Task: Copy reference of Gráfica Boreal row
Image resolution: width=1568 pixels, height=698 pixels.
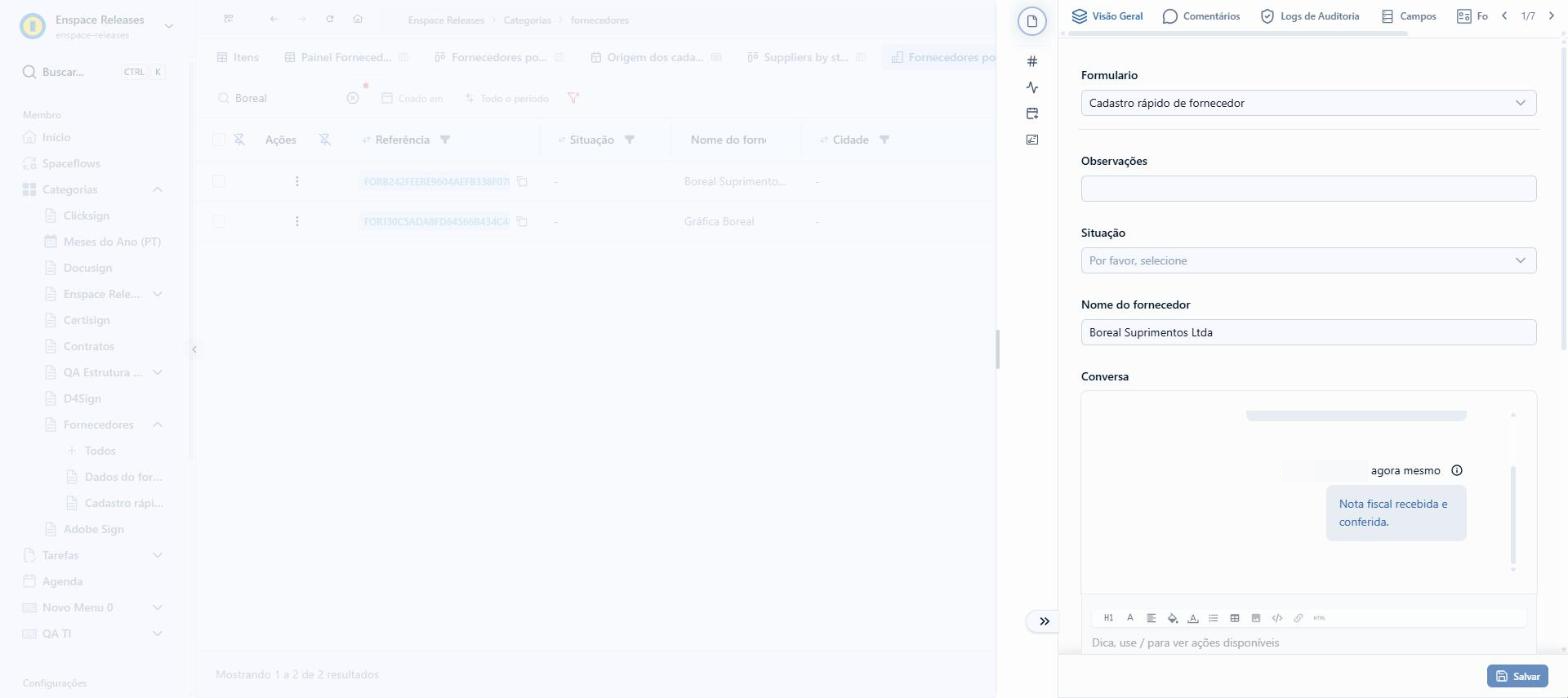Action: [522, 222]
